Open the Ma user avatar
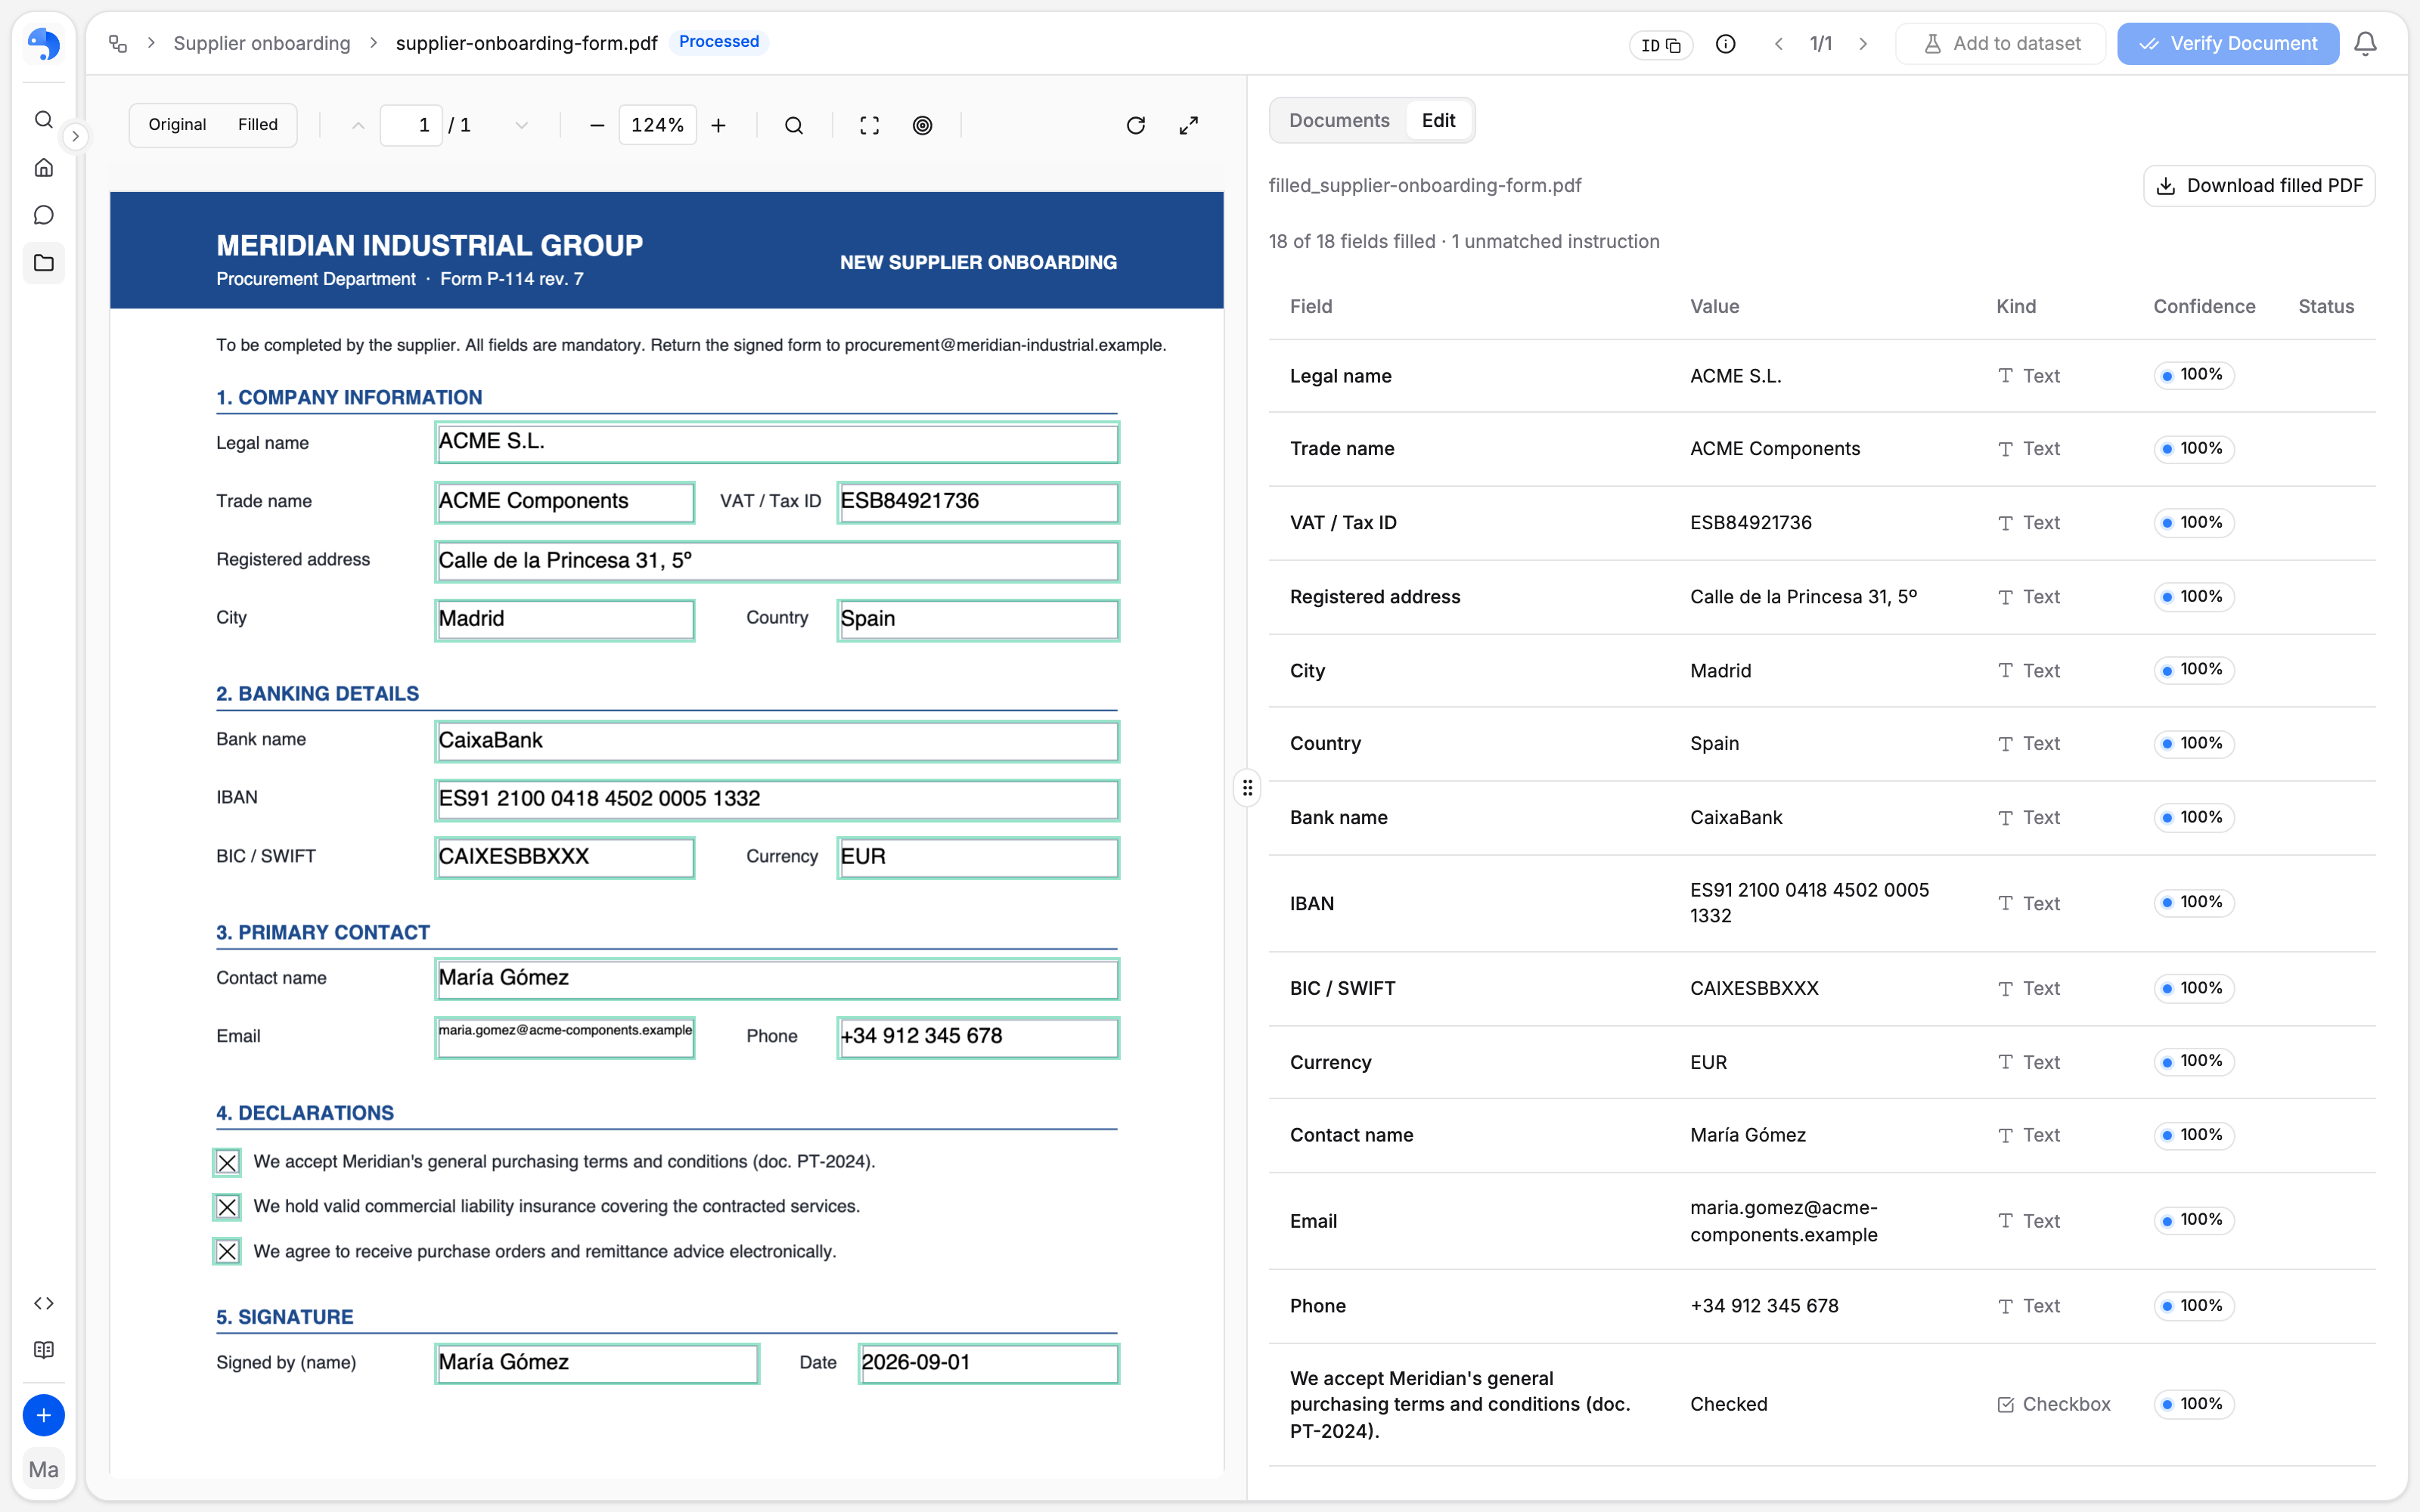 tap(43, 1469)
